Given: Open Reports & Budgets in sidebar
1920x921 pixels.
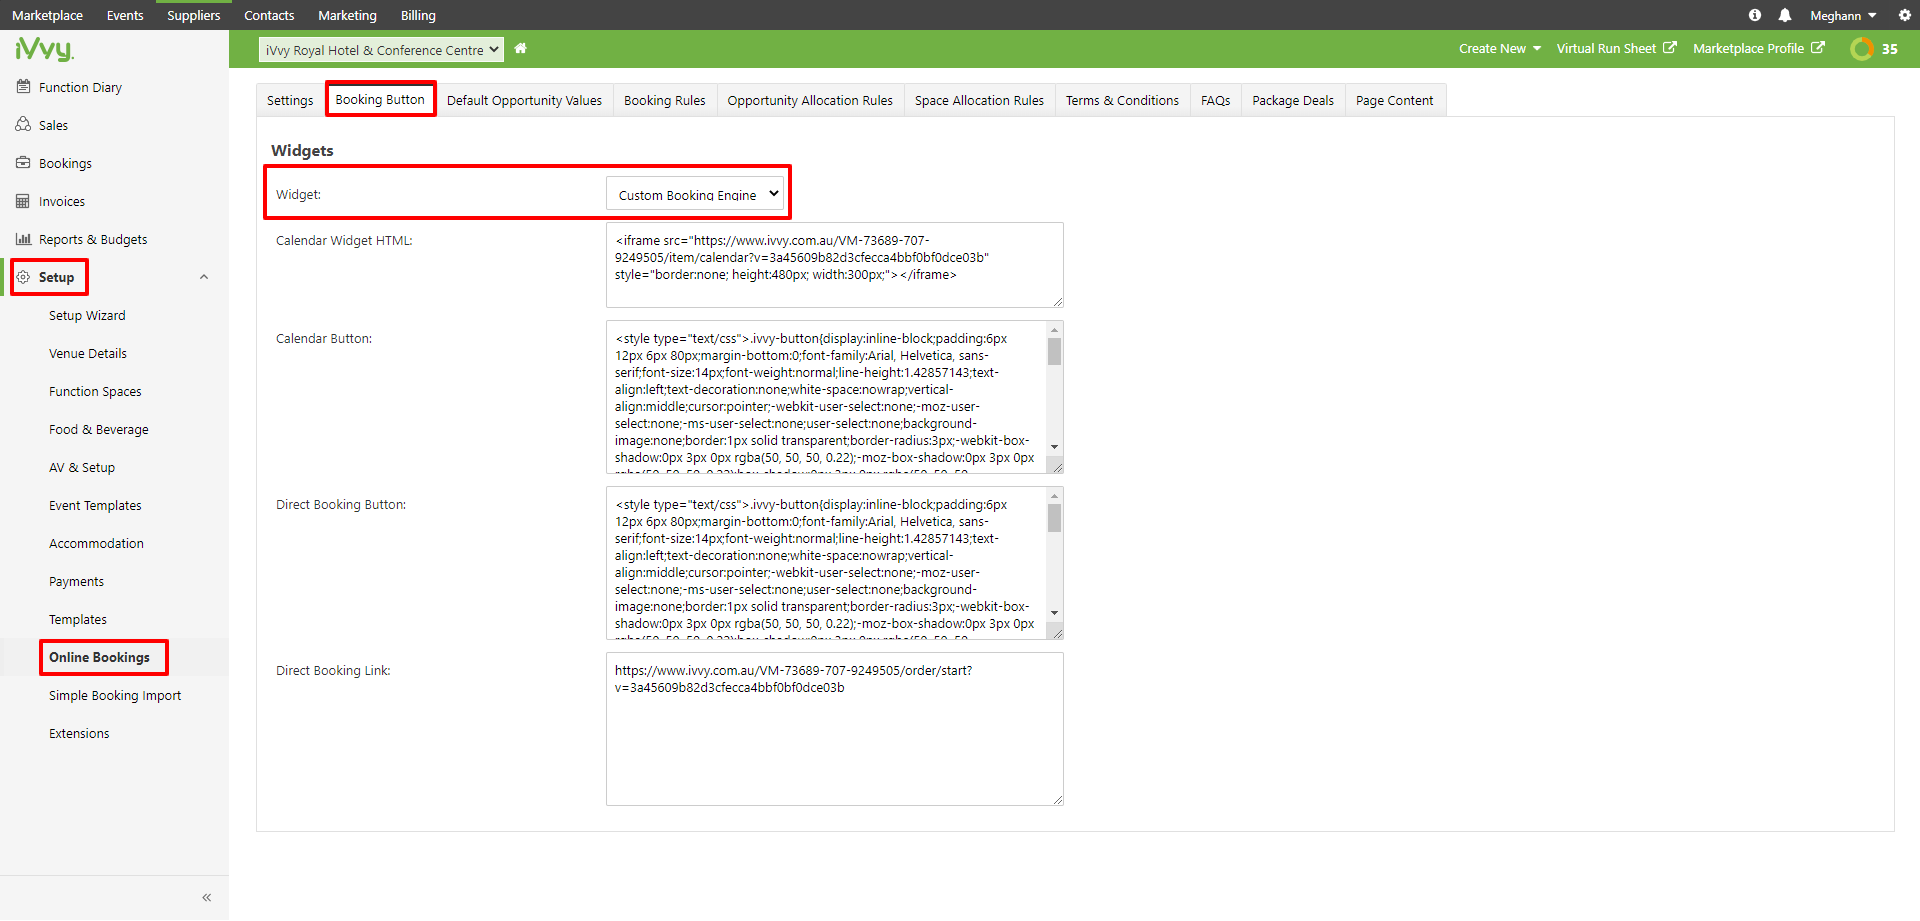Looking at the screenshot, I should click(x=93, y=239).
